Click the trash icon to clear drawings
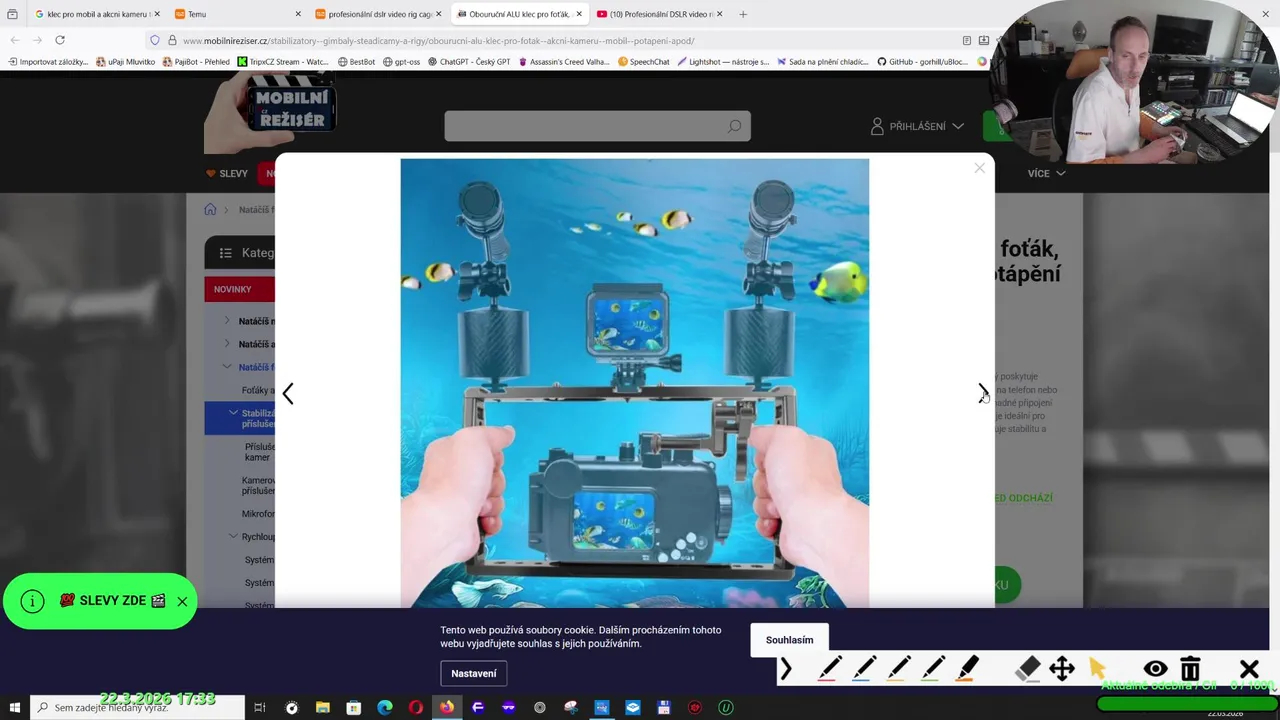This screenshot has height=720, width=1280. click(x=1190, y=668)
